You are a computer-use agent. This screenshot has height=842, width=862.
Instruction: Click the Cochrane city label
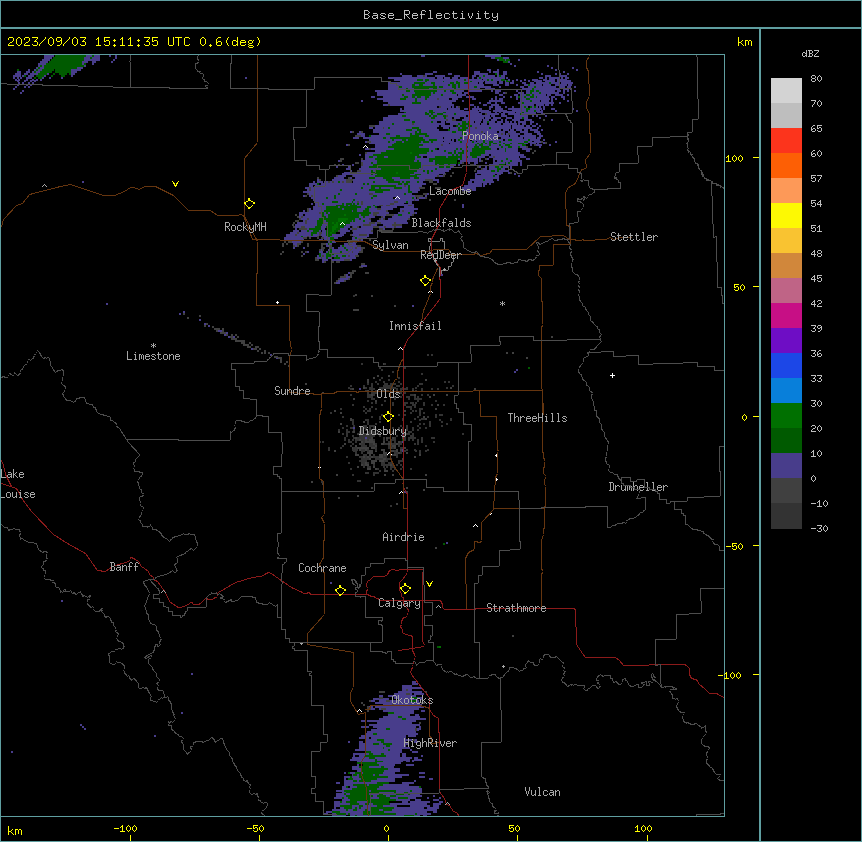point(322,568)
